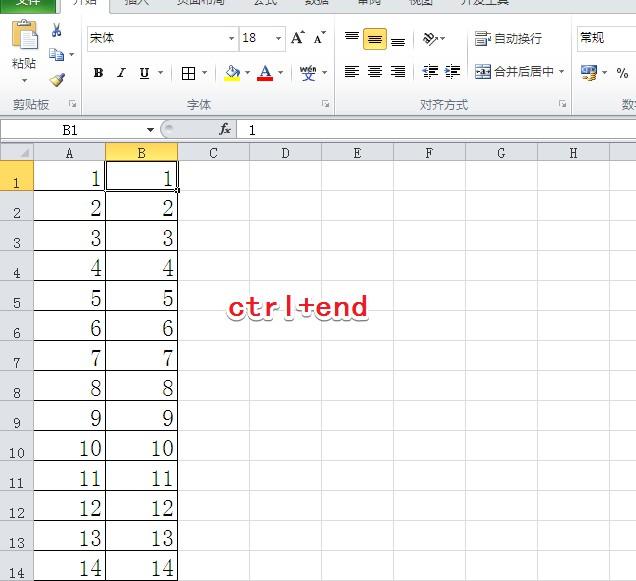Select column C header
Image resolution: width=636 pixels, height=581 pixels.
click(213, 153)
